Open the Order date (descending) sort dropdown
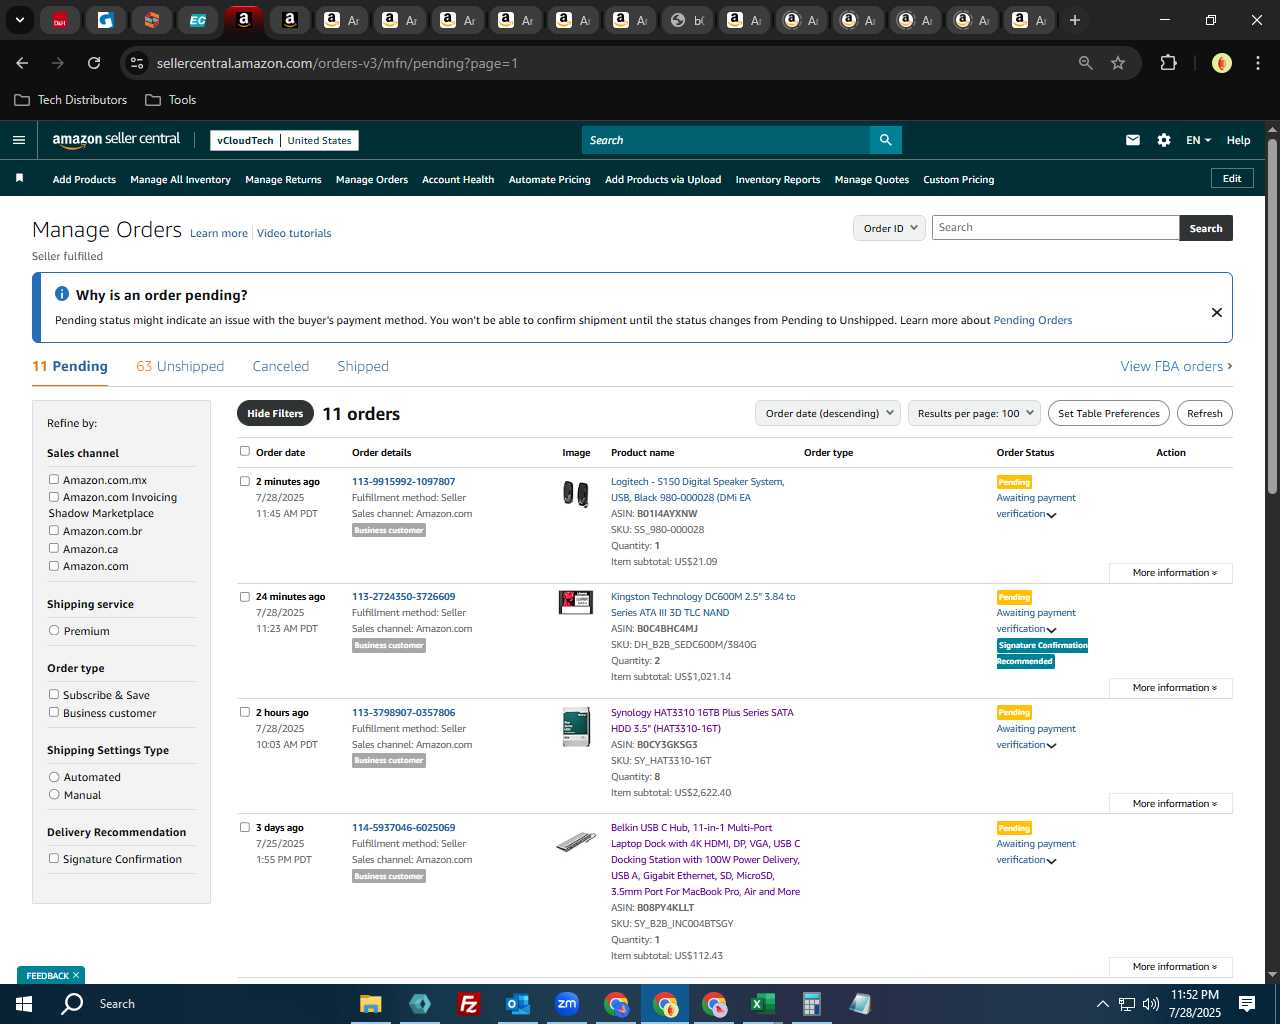The width and height of the screenshot is (1280, 1024). coord(828,413)
